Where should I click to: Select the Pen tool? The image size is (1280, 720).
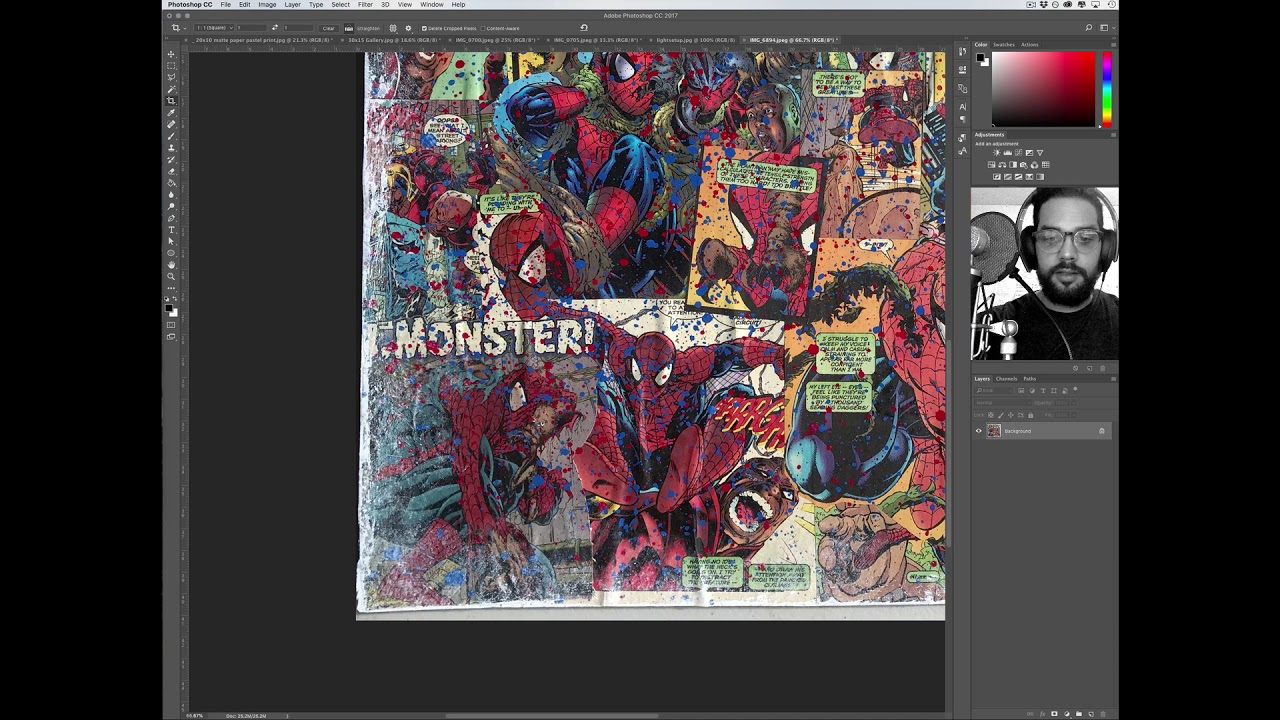(x=171, y=217)
